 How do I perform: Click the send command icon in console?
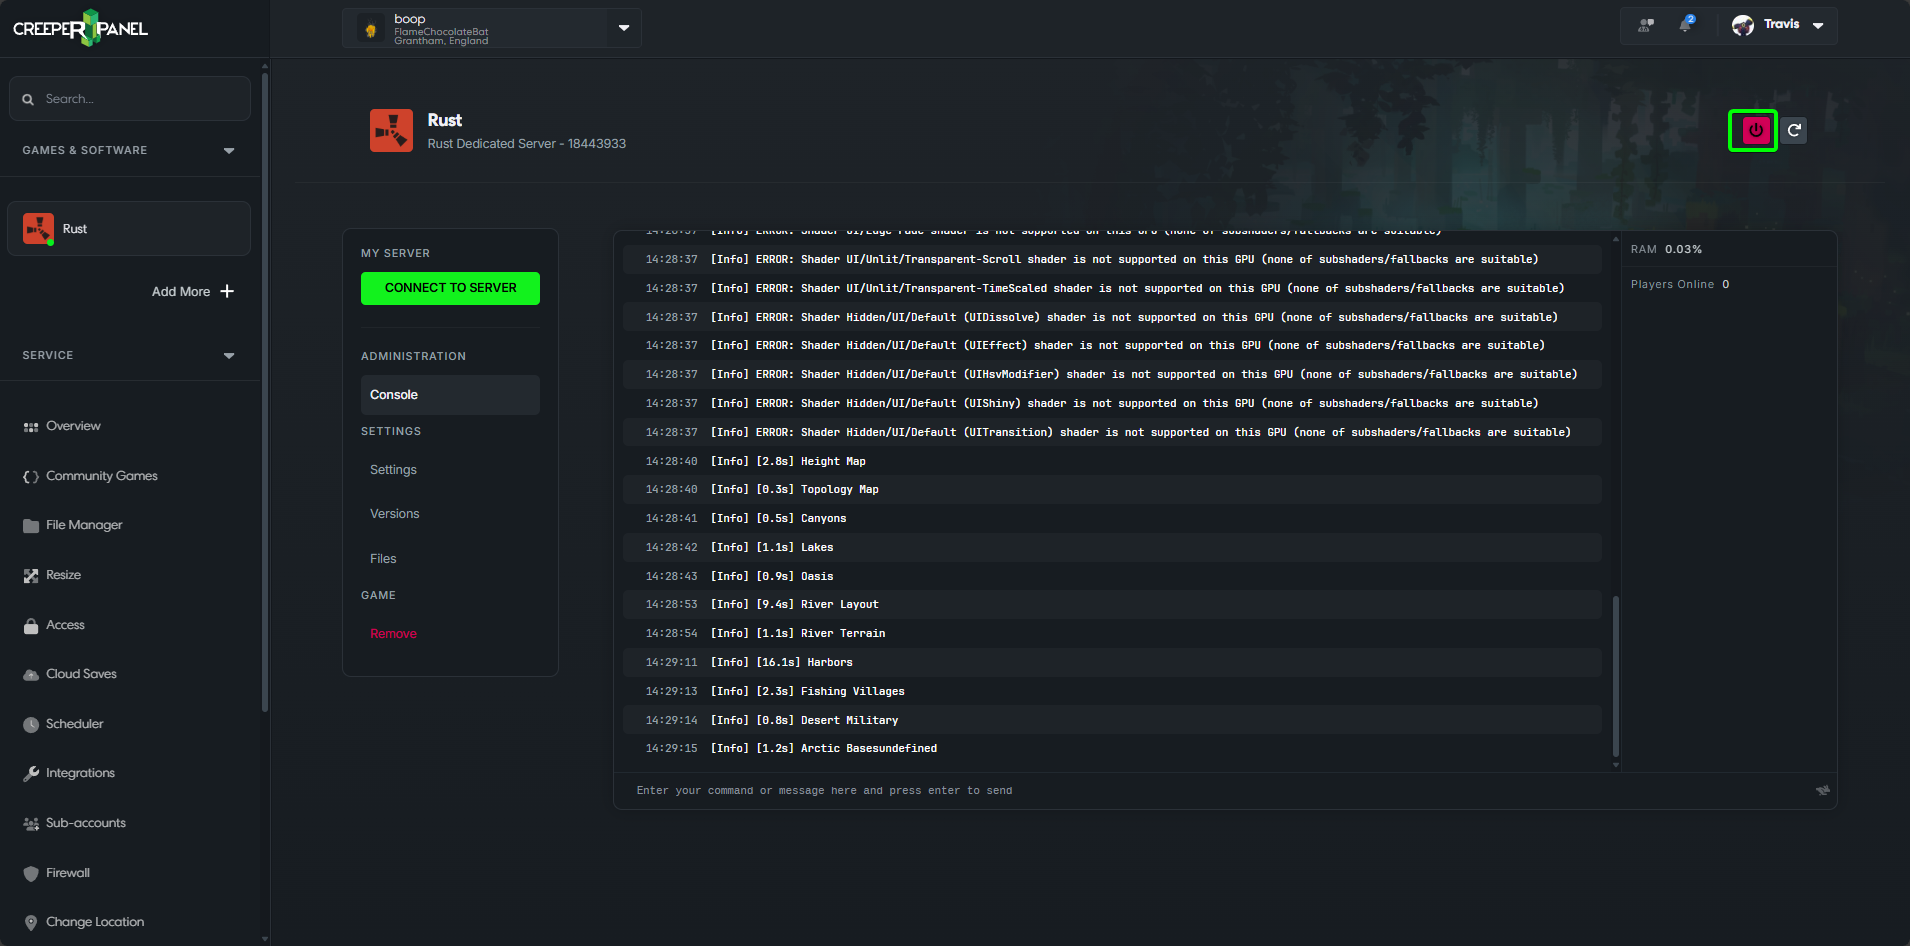tap(1823, 790)
